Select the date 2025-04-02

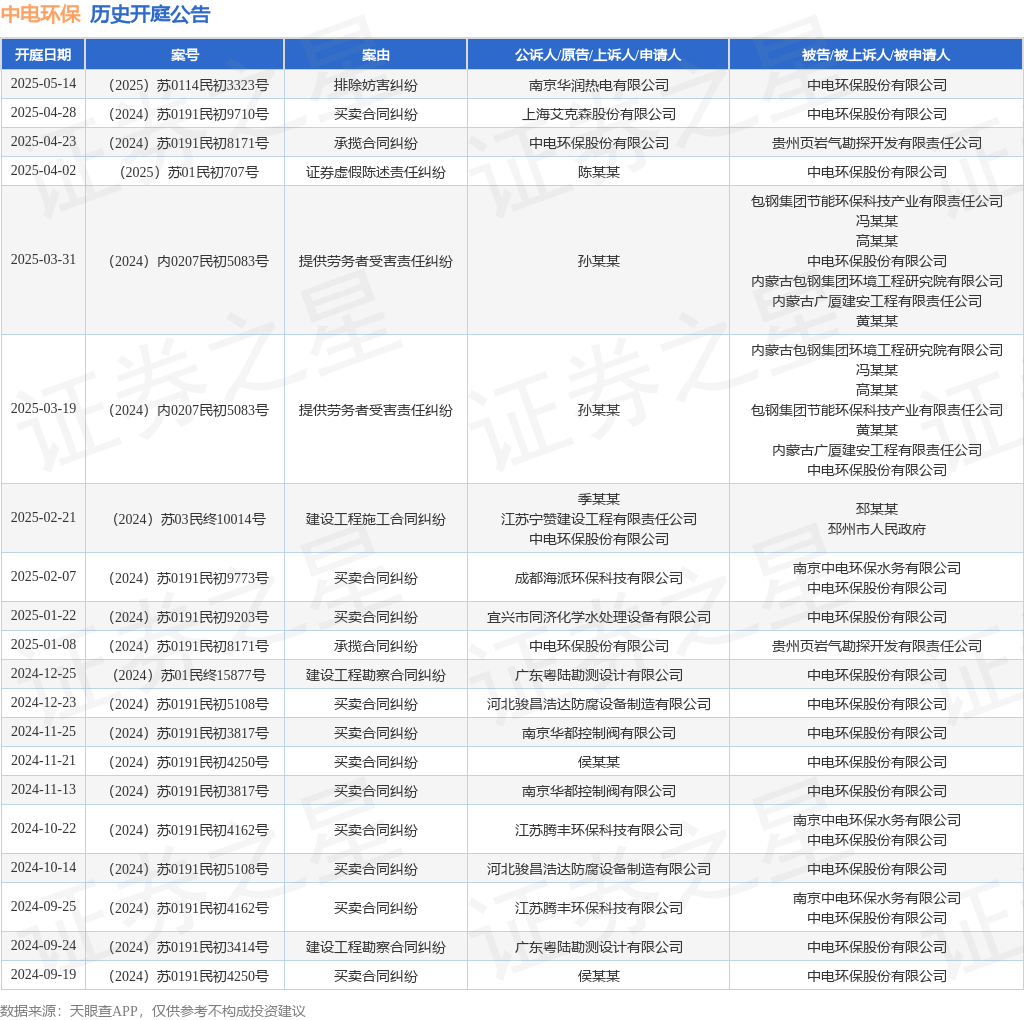point(43,170)
